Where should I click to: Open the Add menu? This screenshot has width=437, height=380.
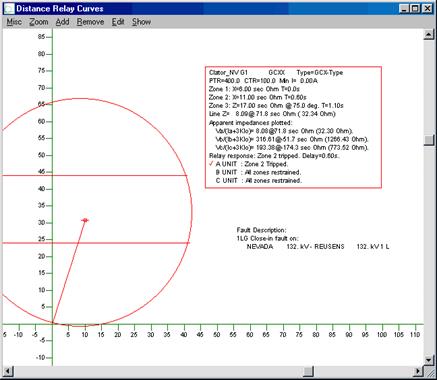[x=62, y=22]
